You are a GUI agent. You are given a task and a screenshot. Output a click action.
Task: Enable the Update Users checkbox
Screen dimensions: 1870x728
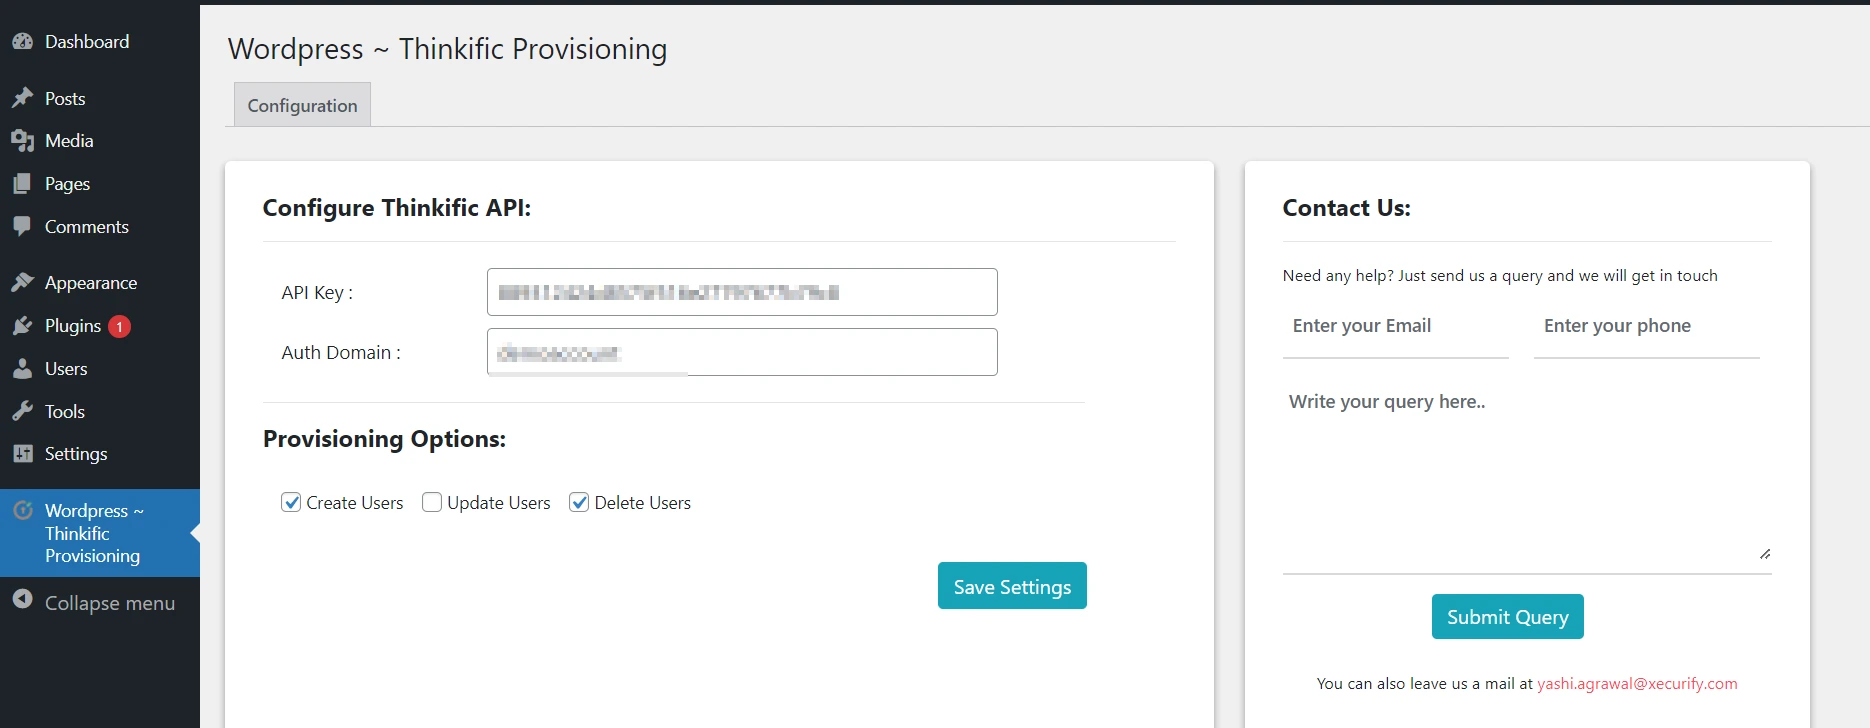tap(432, 502)
